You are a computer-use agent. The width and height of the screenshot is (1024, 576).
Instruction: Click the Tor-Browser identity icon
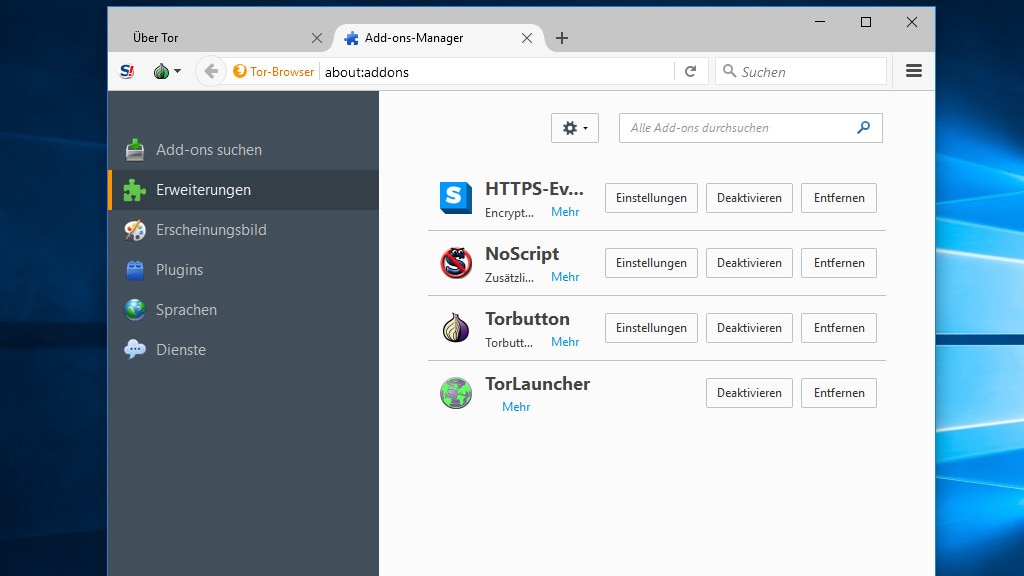[240, 71]
